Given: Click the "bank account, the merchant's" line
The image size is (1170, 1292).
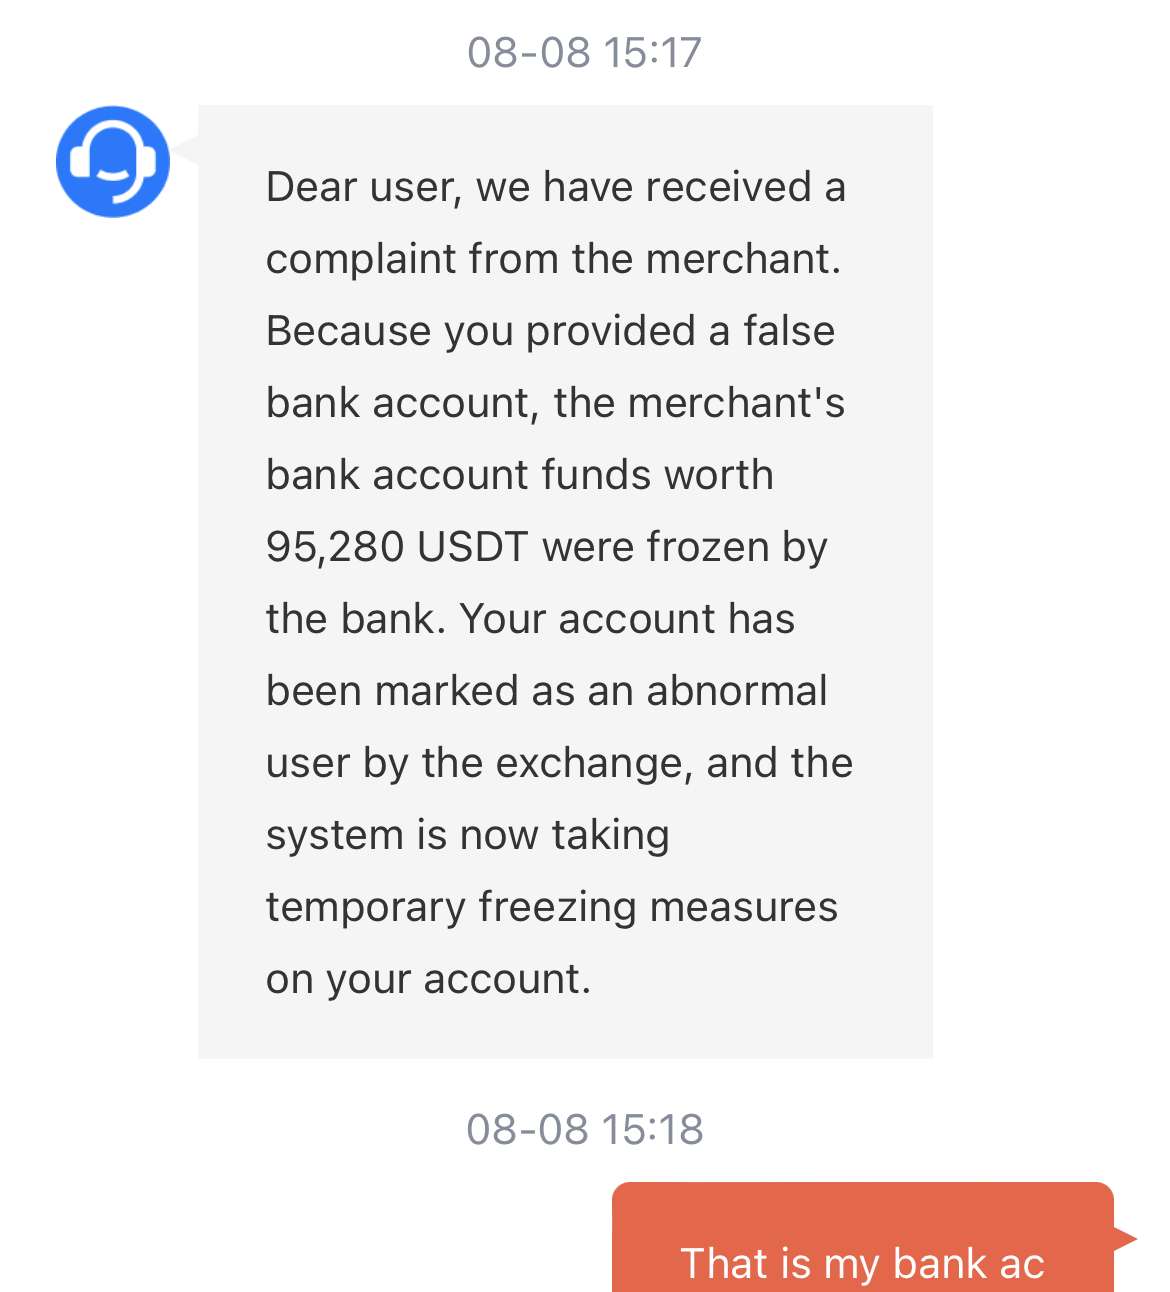Looking at the screenshot, I should 555,403.
